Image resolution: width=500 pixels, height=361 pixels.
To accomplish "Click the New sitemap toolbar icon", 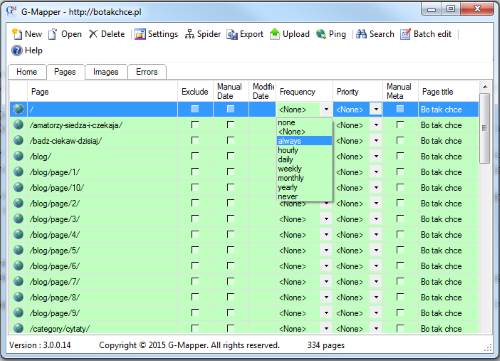I will (17, 34).
